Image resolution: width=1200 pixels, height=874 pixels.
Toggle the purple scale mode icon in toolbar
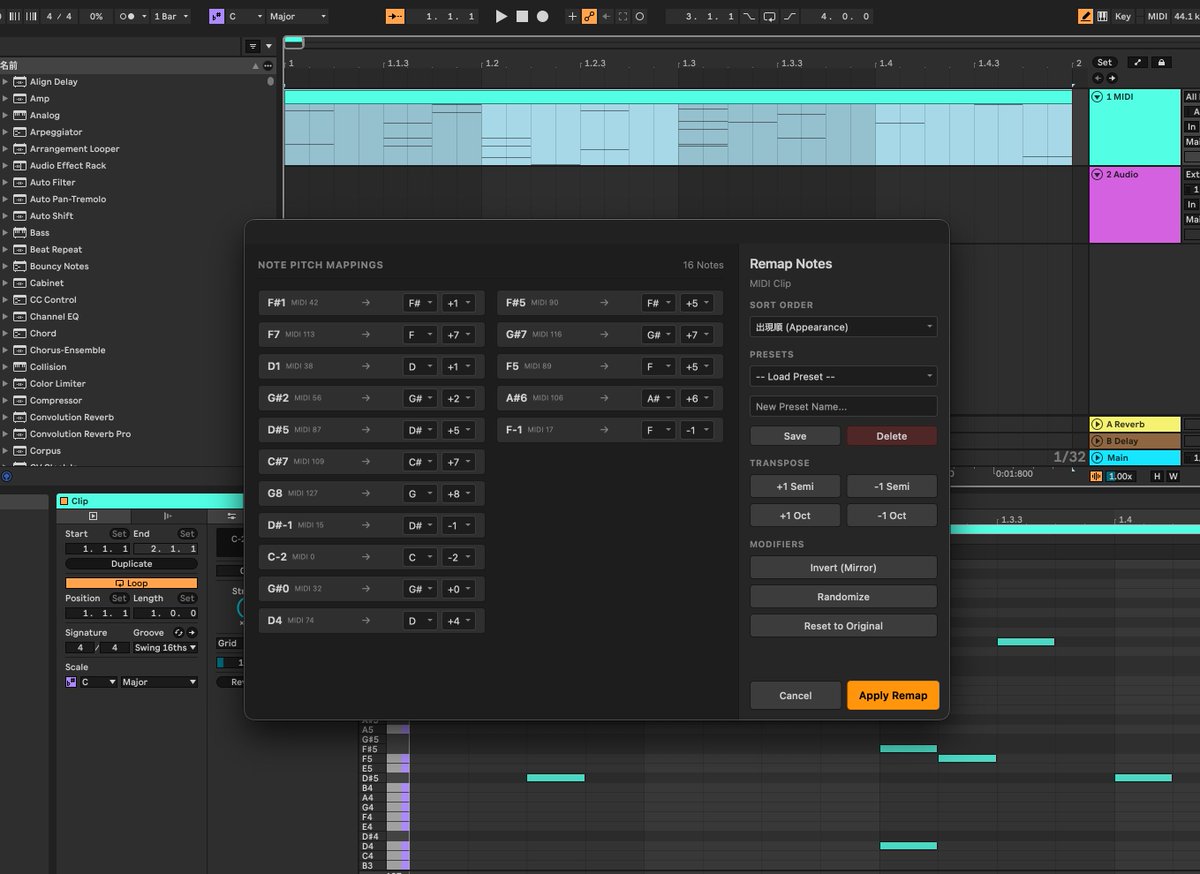[x=217, y=16]
